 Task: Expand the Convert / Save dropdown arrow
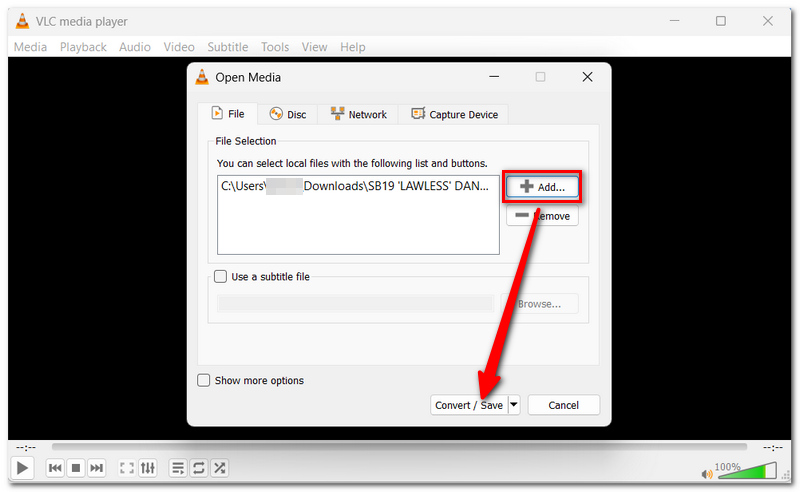(x=514, y=405)
